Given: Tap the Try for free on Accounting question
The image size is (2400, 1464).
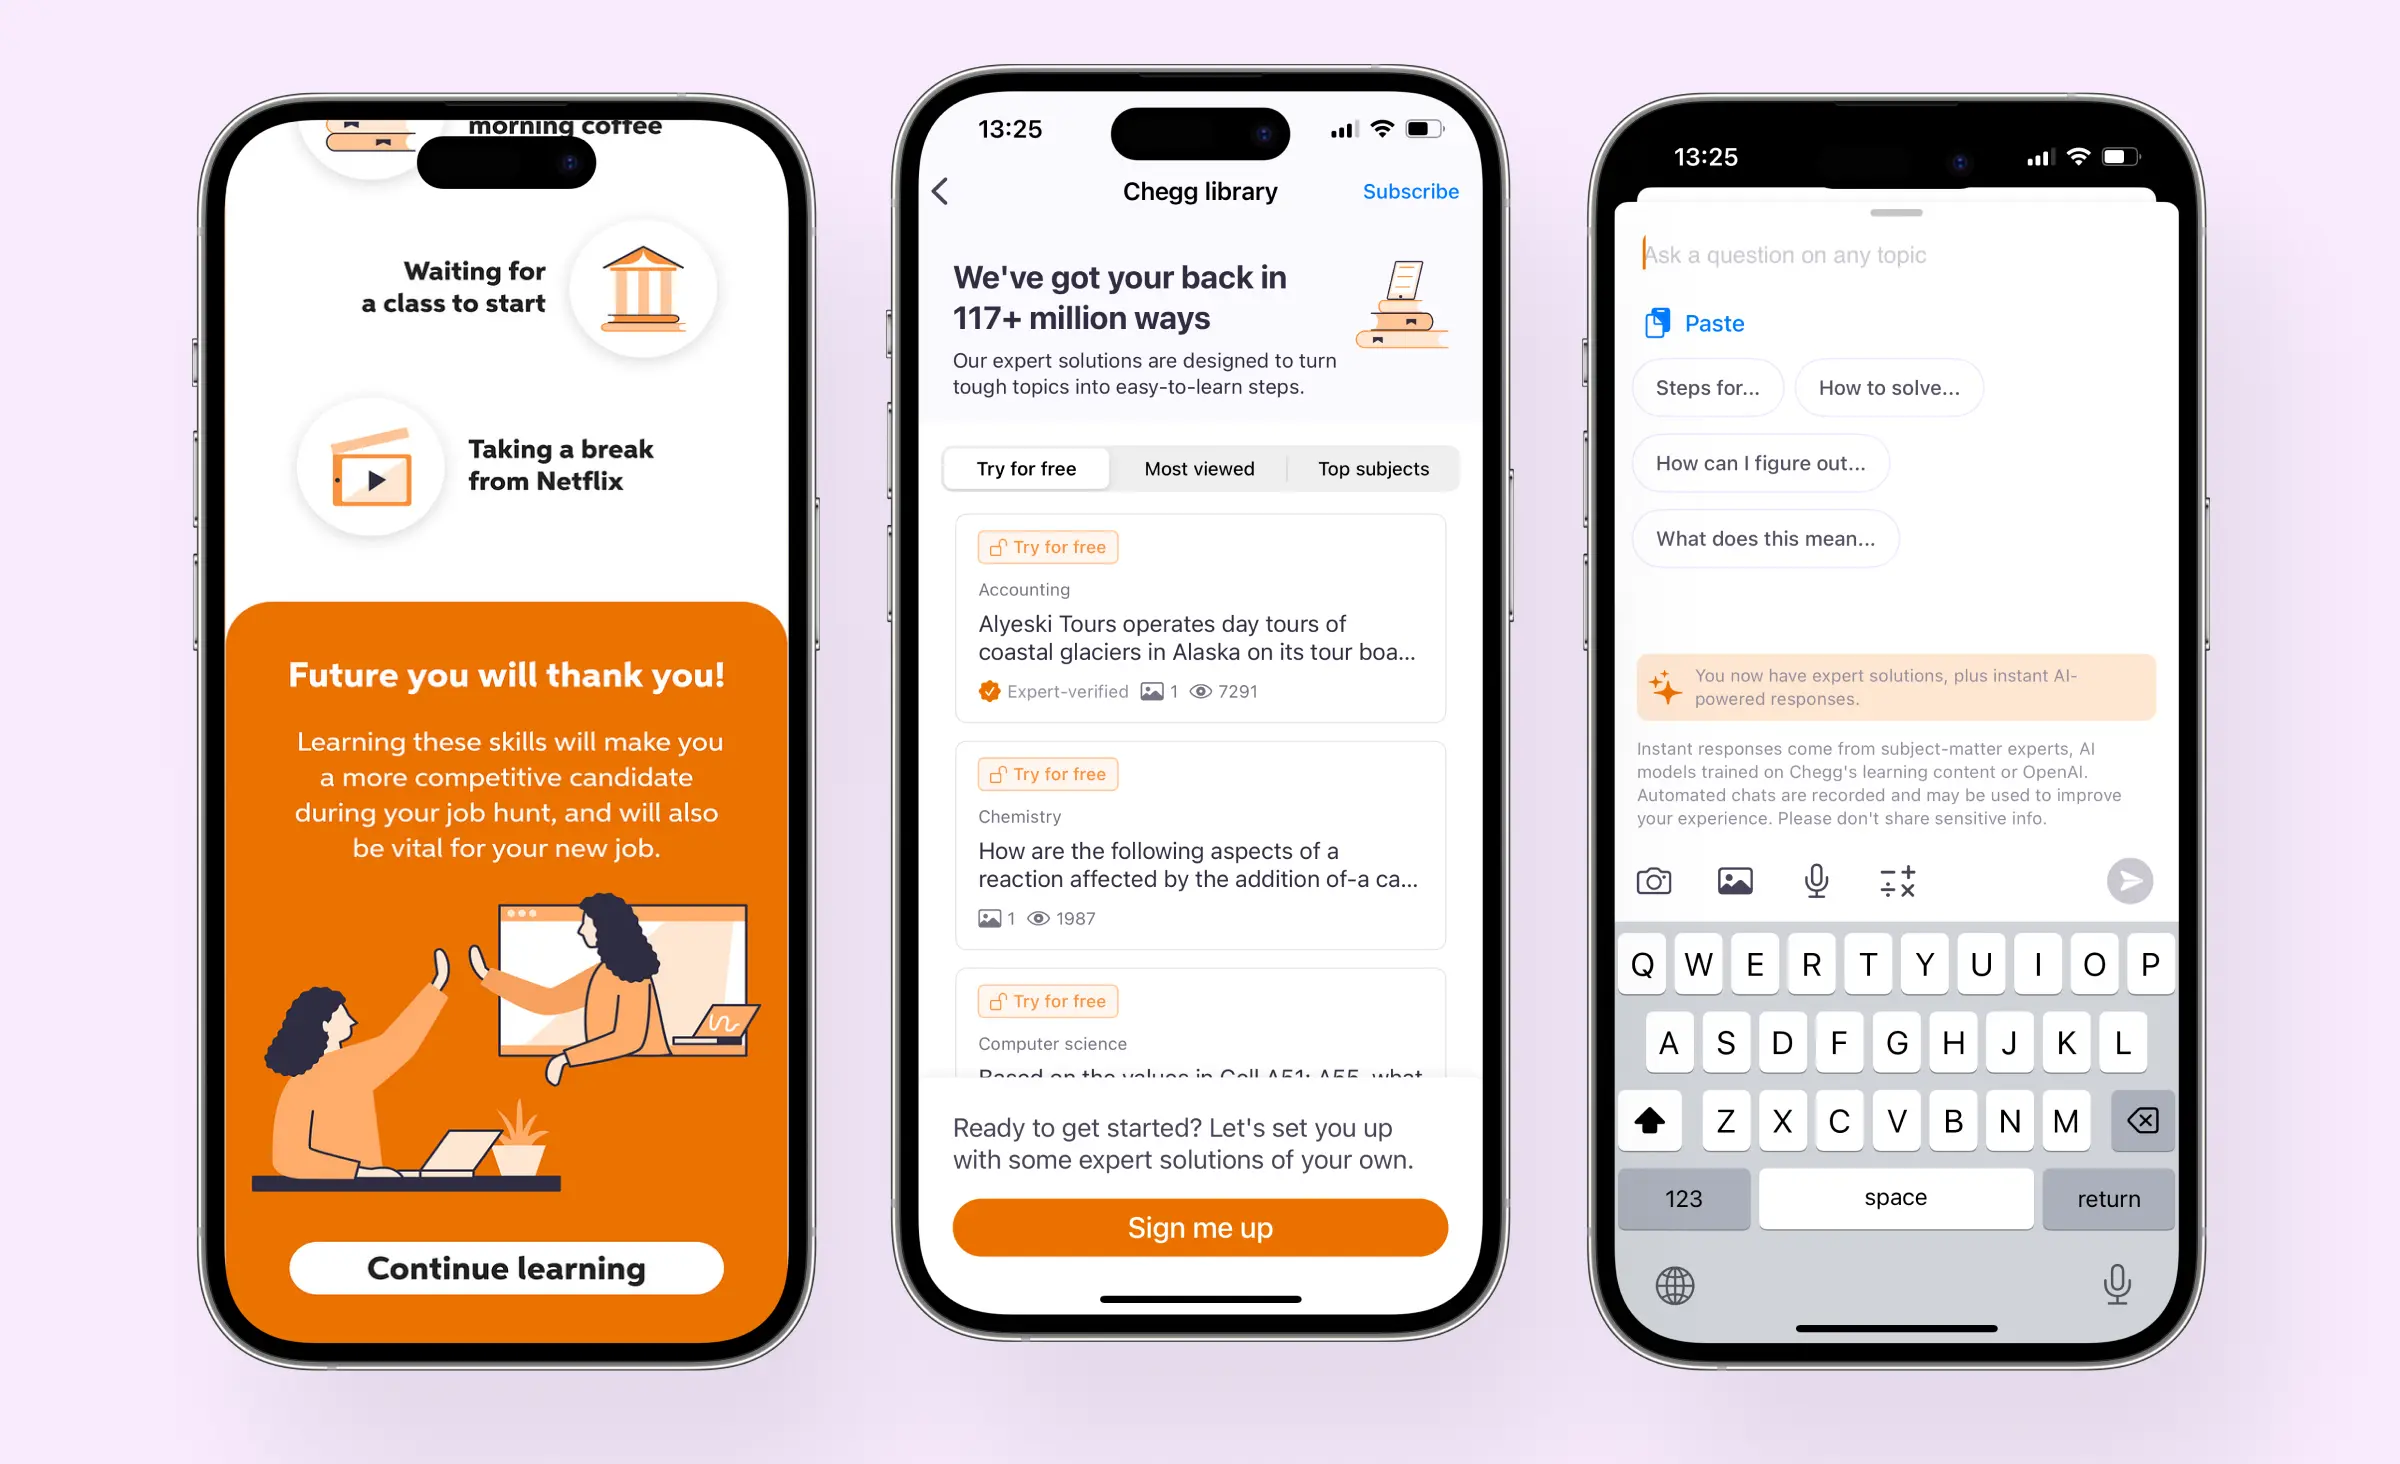Looking at the screenshot, I should (x=1047, y=547).
